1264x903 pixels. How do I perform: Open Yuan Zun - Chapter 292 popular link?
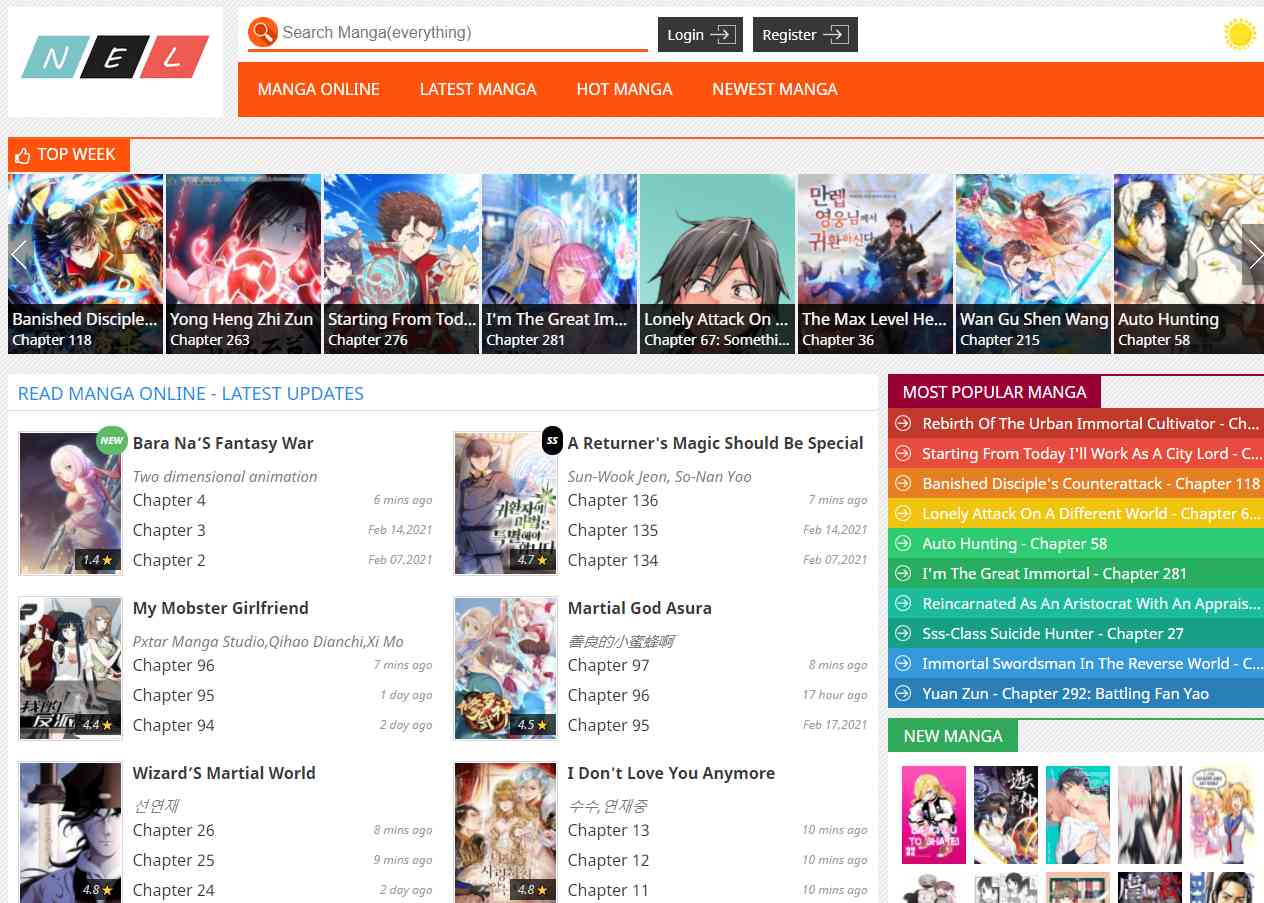[x=1066, y=693]
